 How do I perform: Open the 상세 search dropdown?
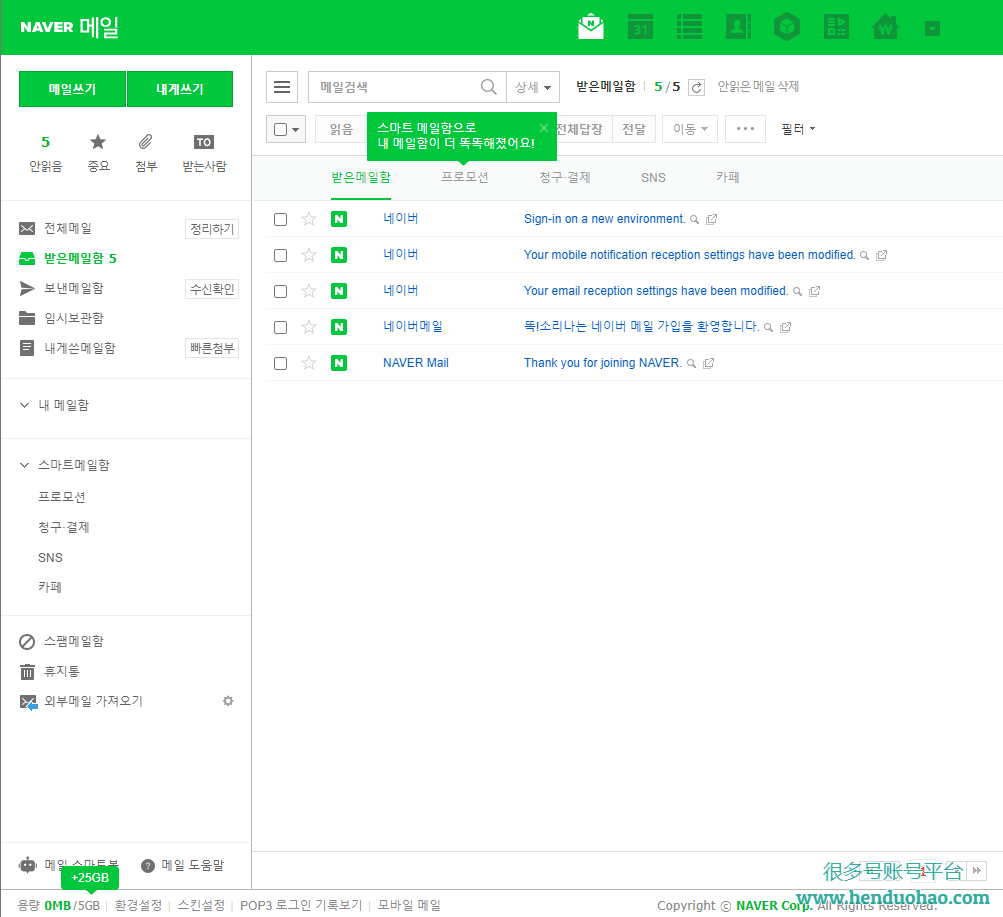[532, 87]
